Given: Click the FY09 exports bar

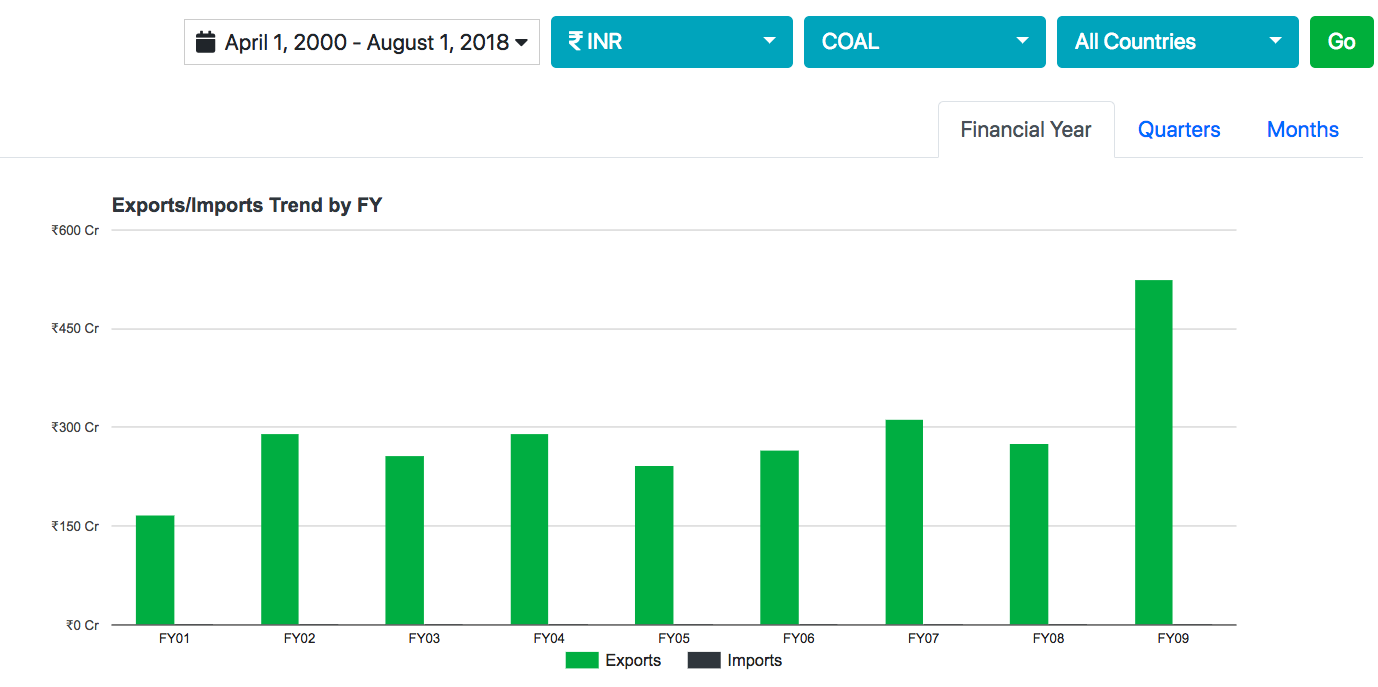Looking at the screenshot, I should [x=1153, y=452].
